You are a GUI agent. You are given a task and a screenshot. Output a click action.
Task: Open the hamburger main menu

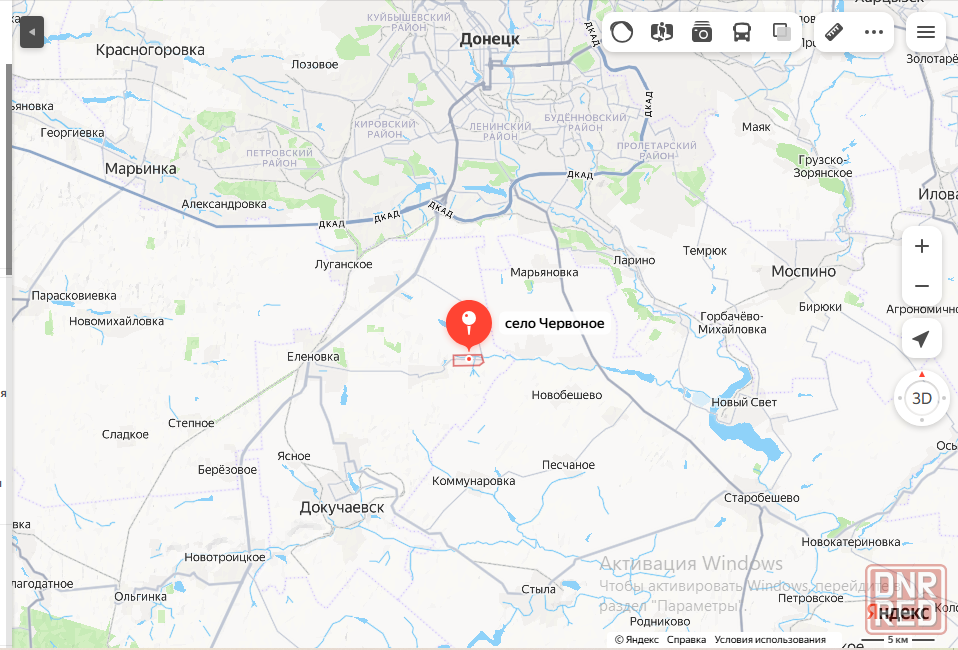(926, 32)
